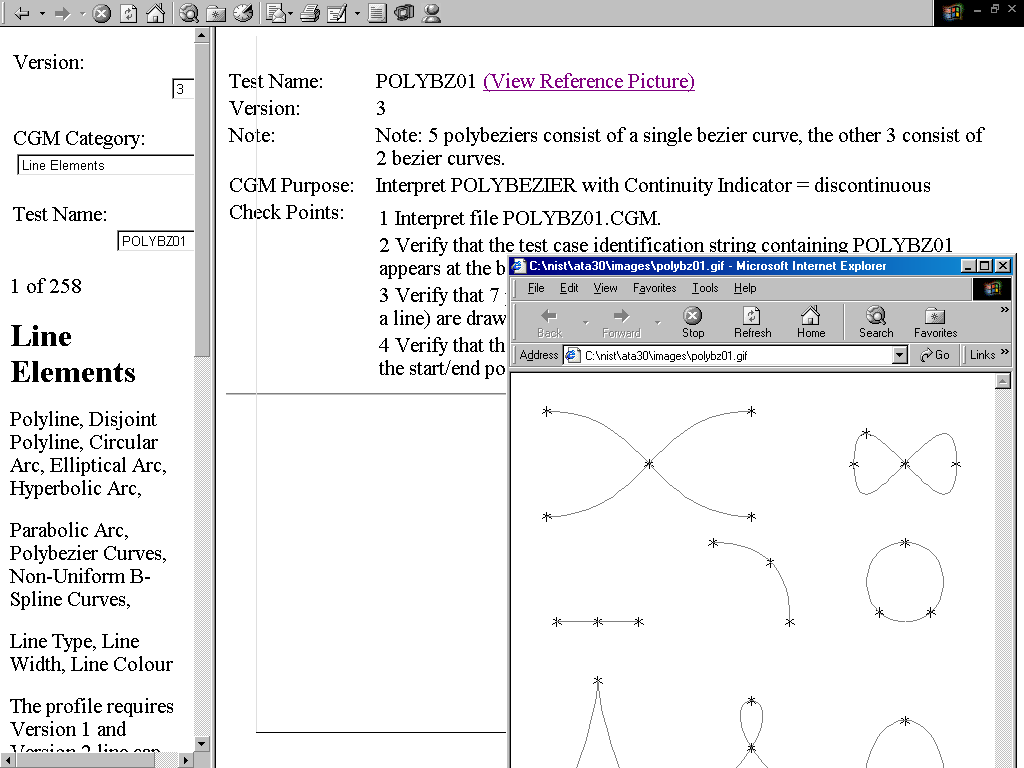Click the labeled Search button in popup window
Image resolution: width=1024 pixels, height=768 pixels.
click(875, 322)
